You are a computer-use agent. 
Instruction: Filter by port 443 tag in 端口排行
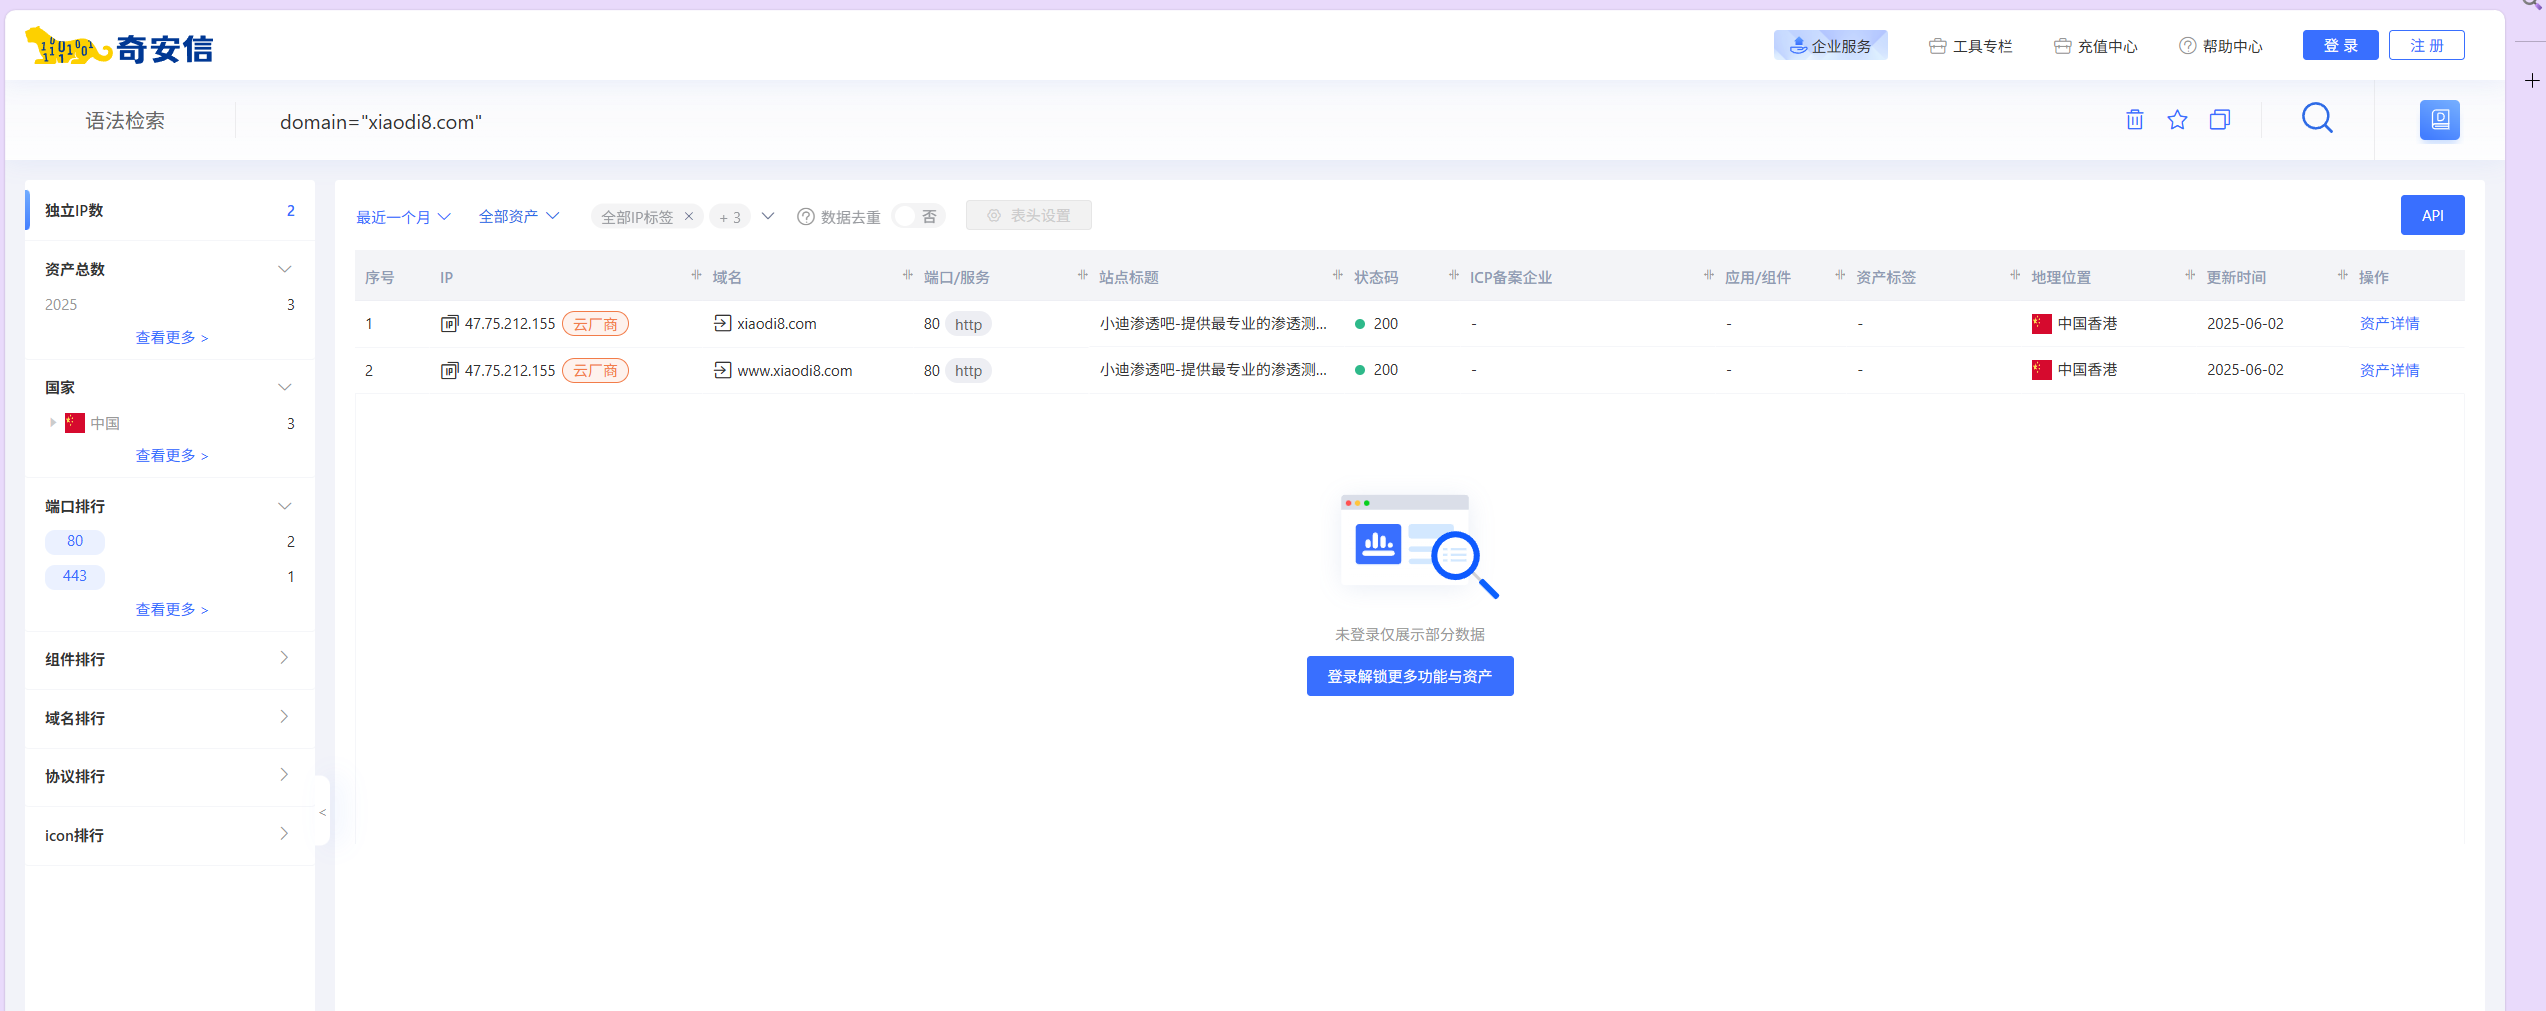point(75,576)
